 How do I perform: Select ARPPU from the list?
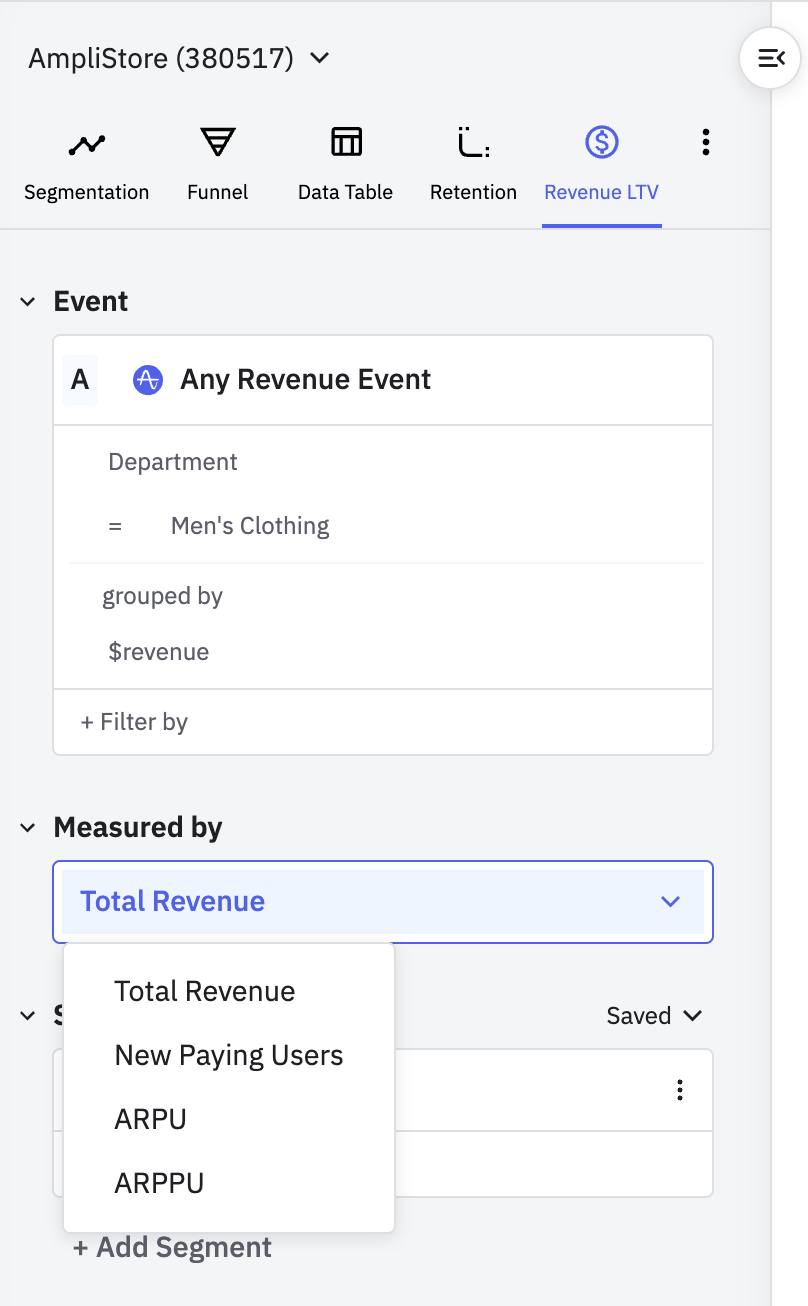point(159,1183)
